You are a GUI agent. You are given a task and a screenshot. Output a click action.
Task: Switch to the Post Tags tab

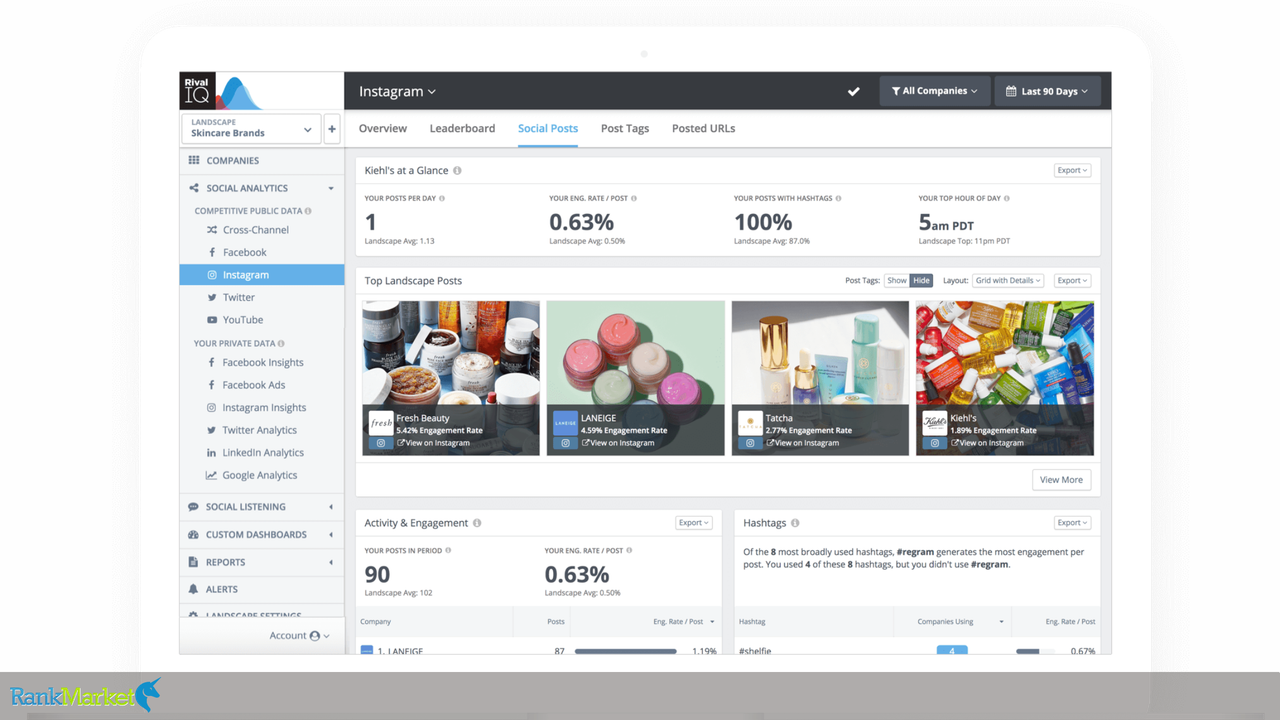coord(625,128)
